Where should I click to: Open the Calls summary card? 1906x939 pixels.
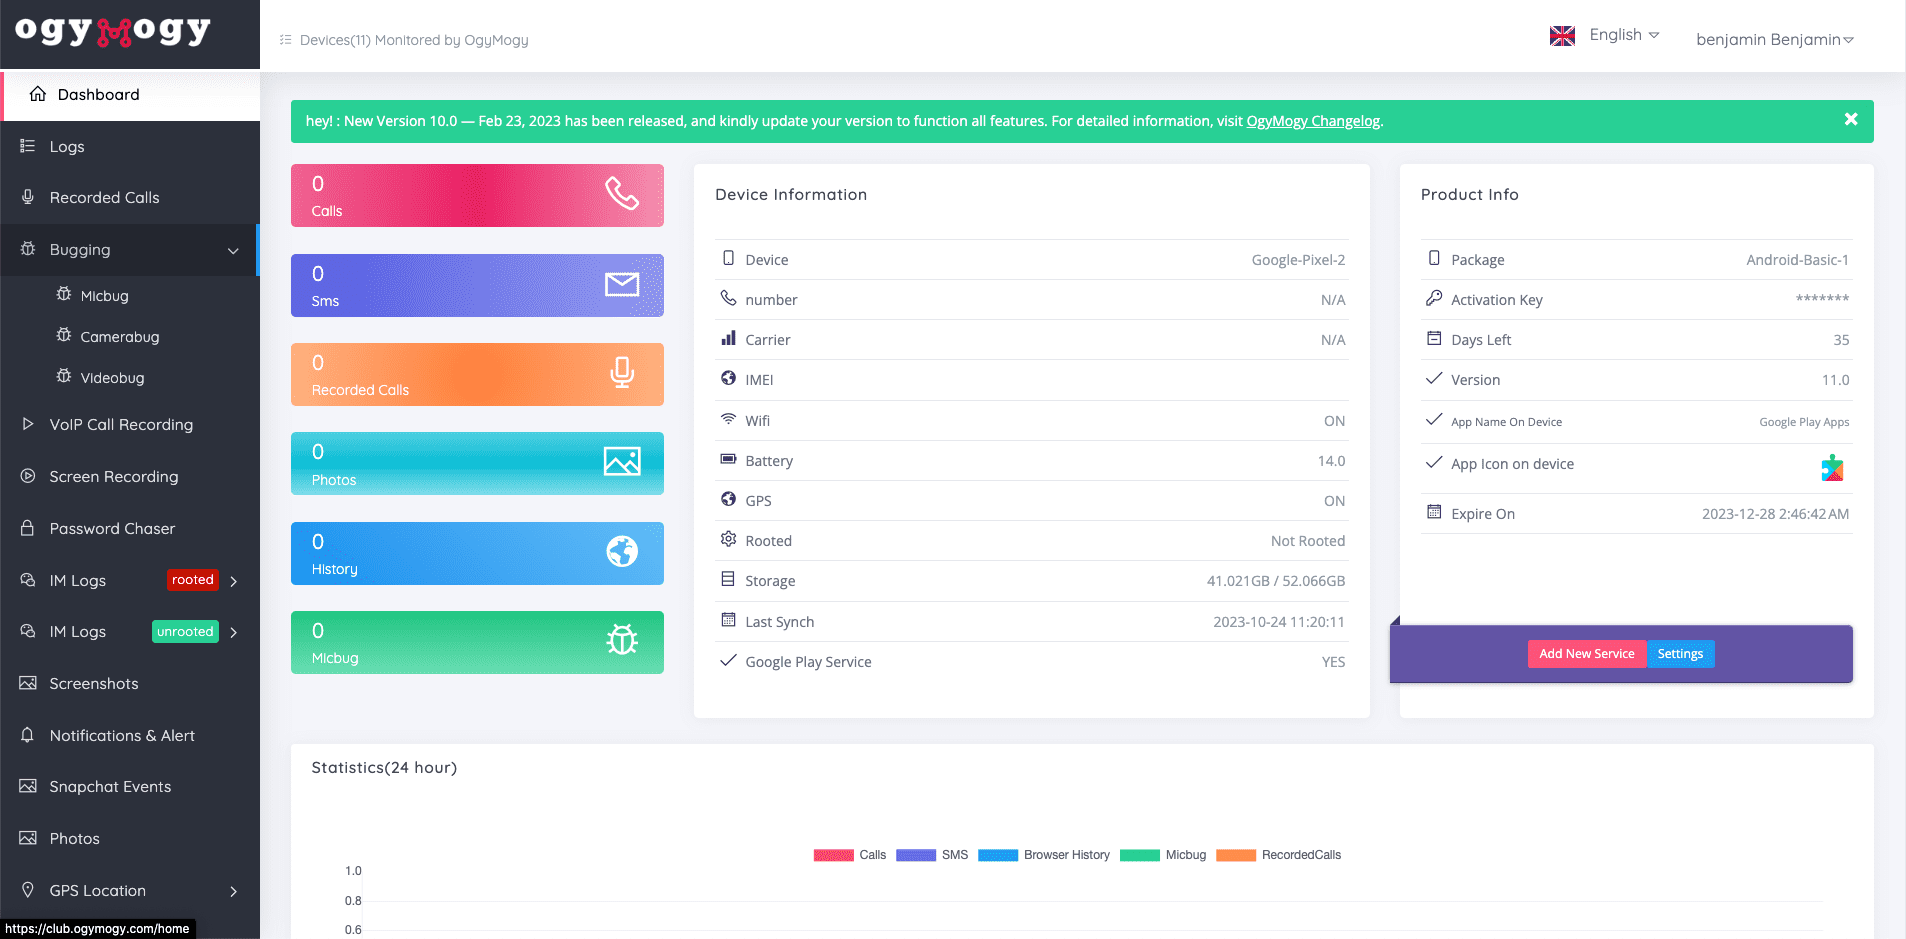pyautogui.click(x=477, y=195)
